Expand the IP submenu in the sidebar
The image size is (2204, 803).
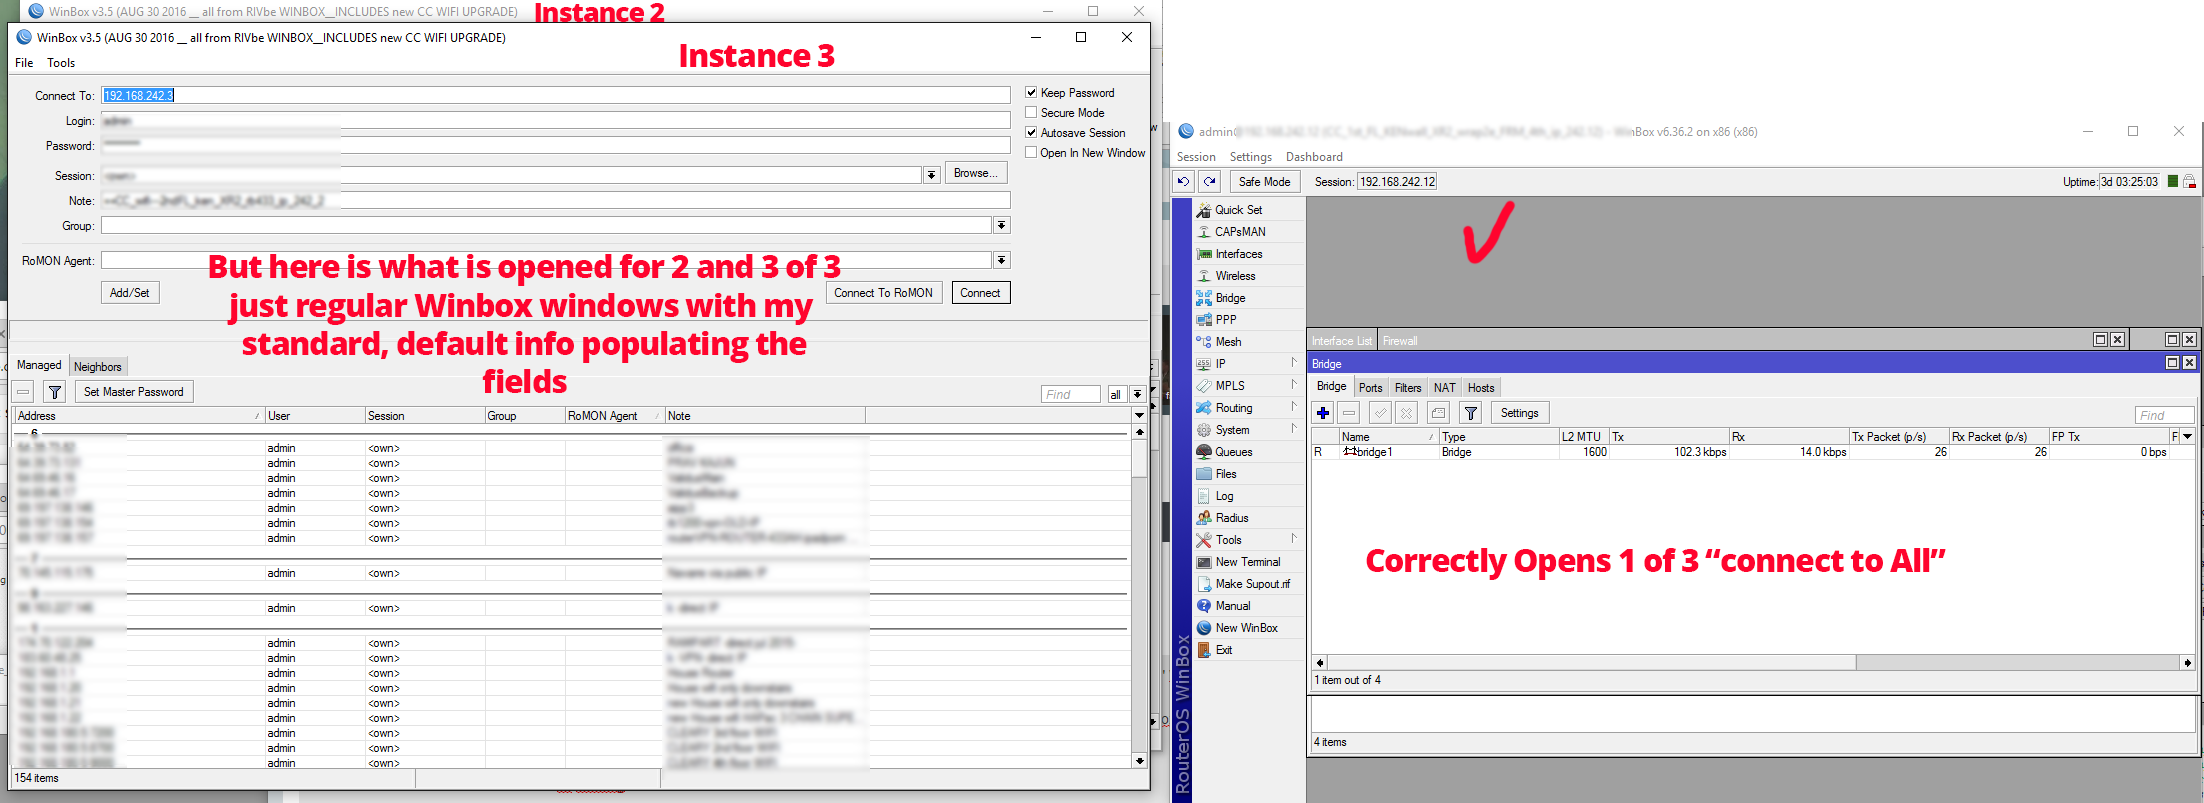point(1293,363)
